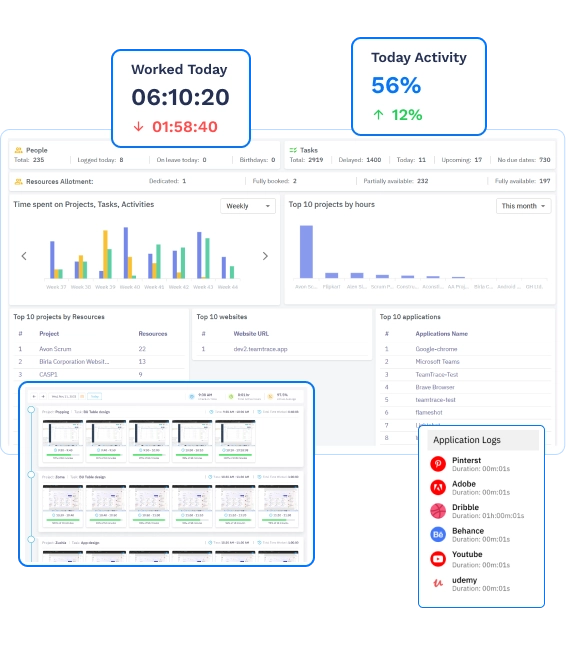Go to next day in screenshots panel

(43, 396)
